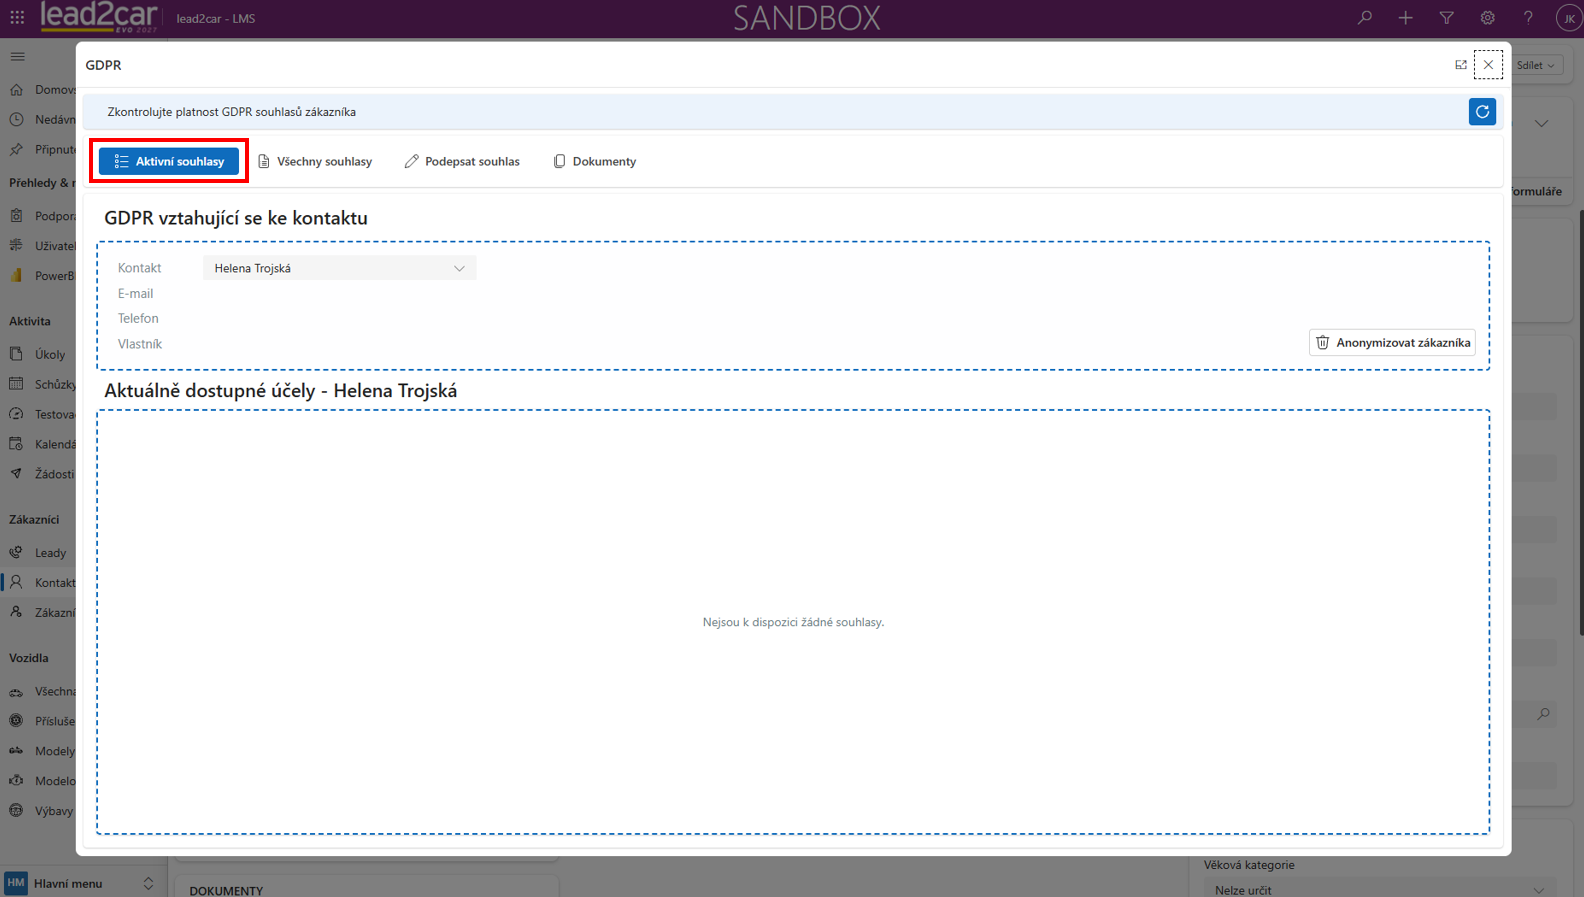This screenshot has width=1584, height=897.
Task: Open the Kontakt dropdown with Helena Trojská
Action: tap(340, 268)
